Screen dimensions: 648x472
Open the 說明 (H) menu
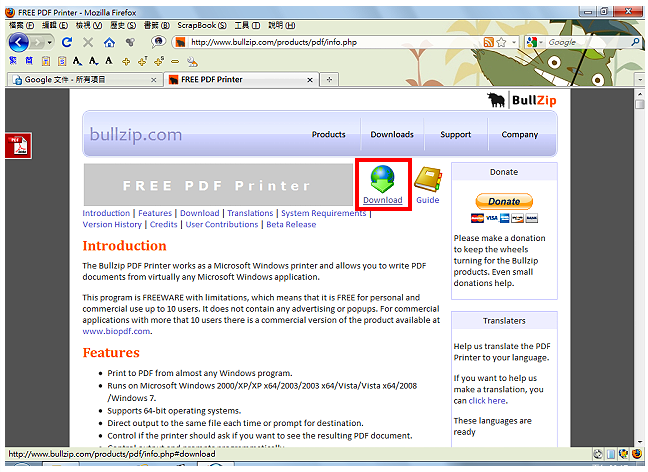coord(281,25)
